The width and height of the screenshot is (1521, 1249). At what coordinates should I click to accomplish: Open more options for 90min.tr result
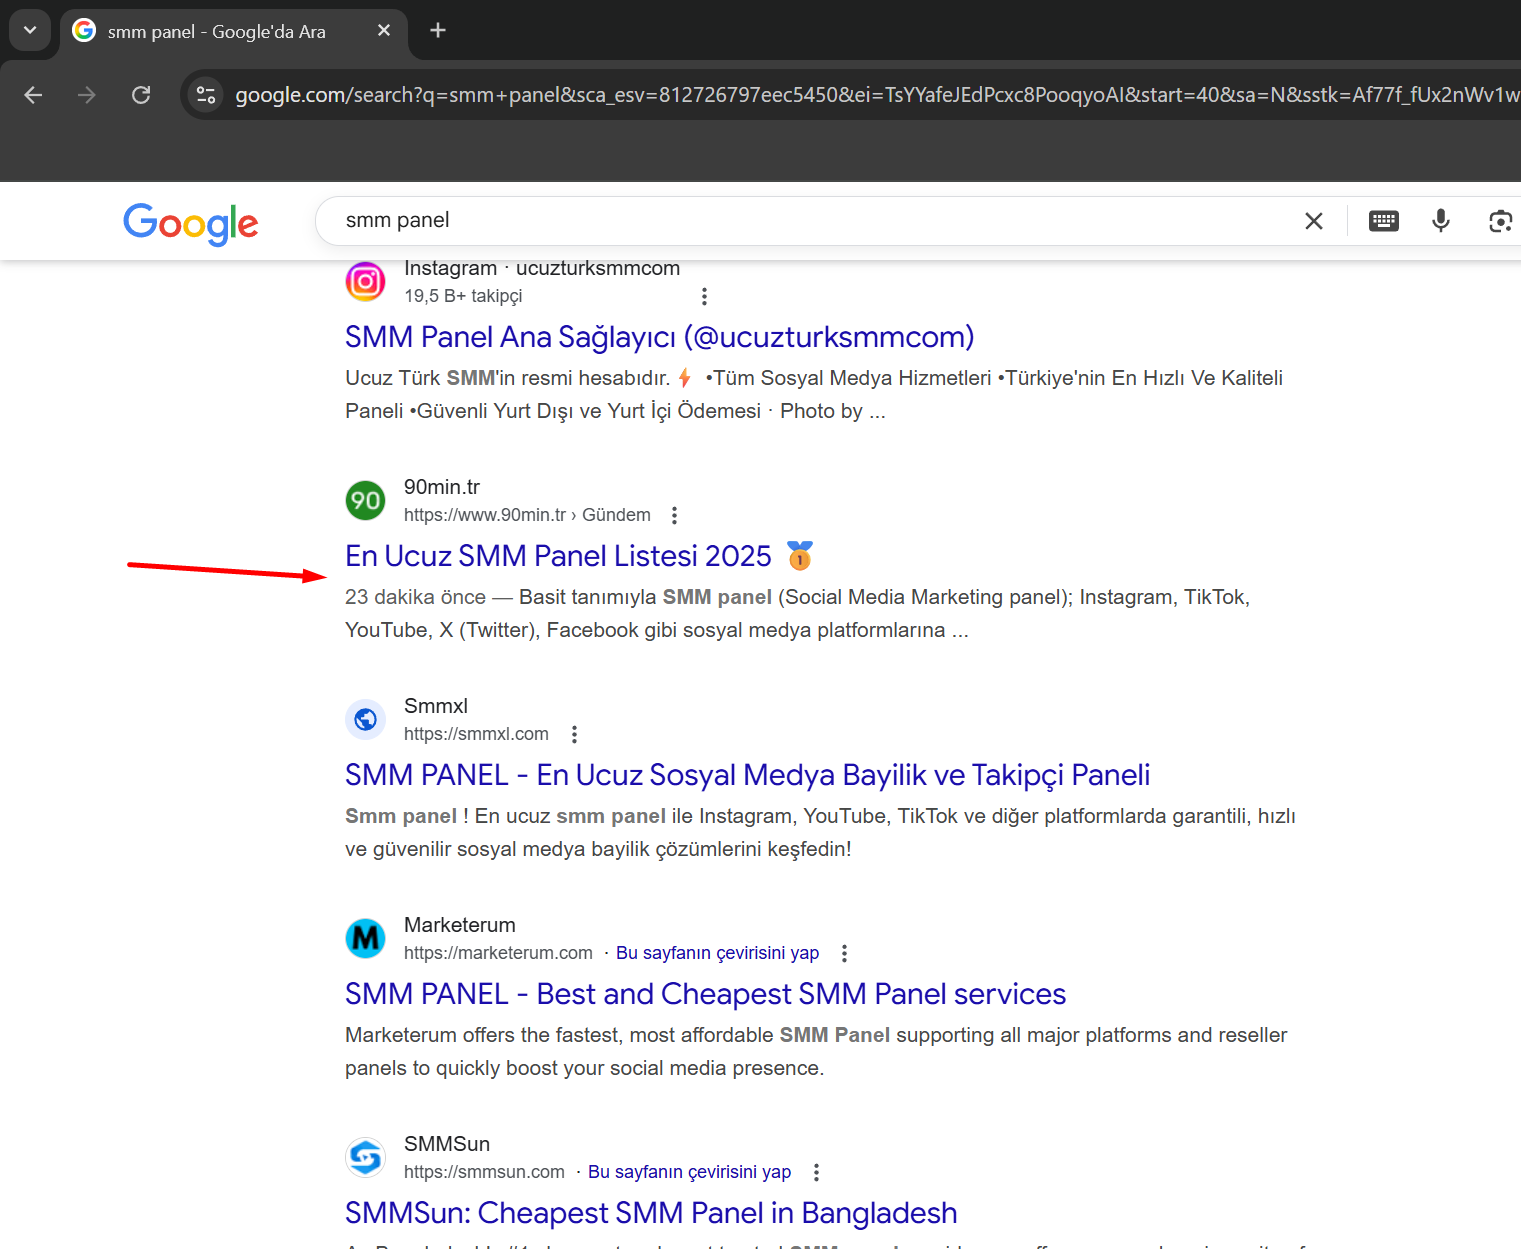[x=674, y=515]
